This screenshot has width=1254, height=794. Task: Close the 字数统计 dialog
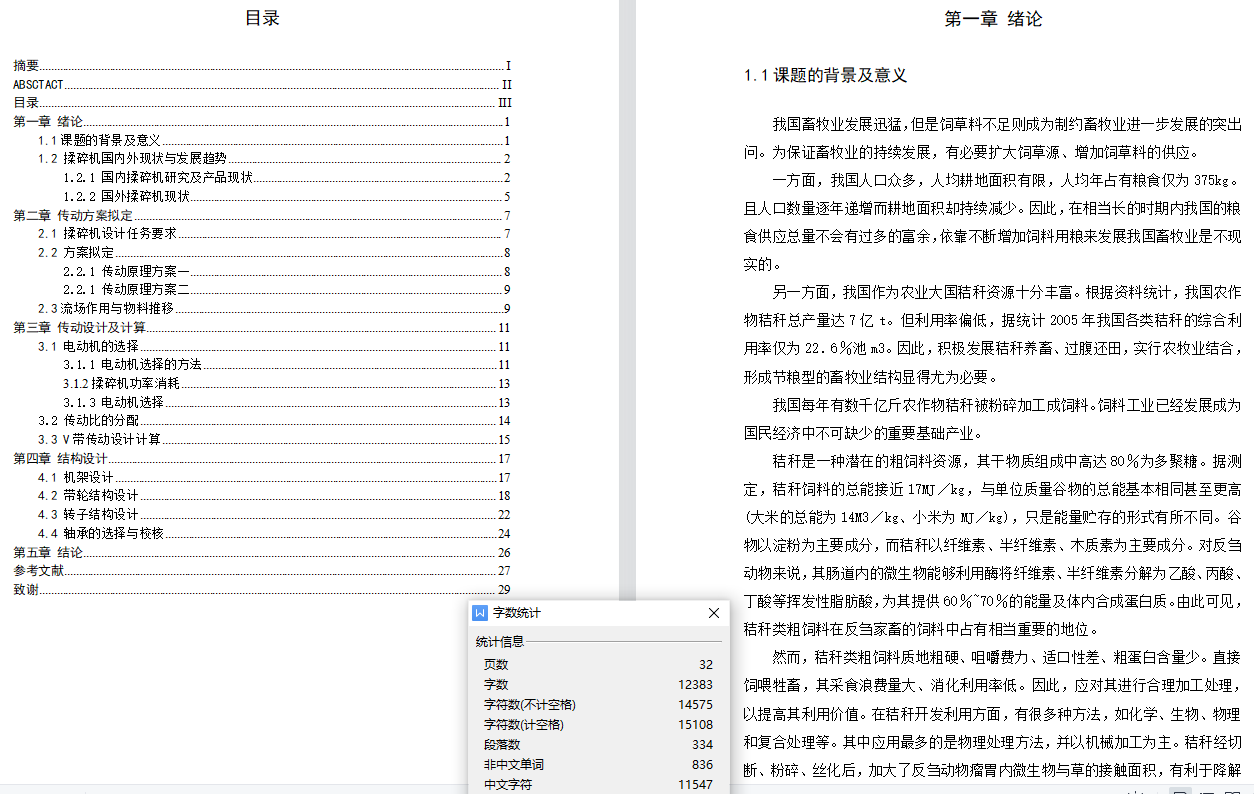[x=713, y=612]
